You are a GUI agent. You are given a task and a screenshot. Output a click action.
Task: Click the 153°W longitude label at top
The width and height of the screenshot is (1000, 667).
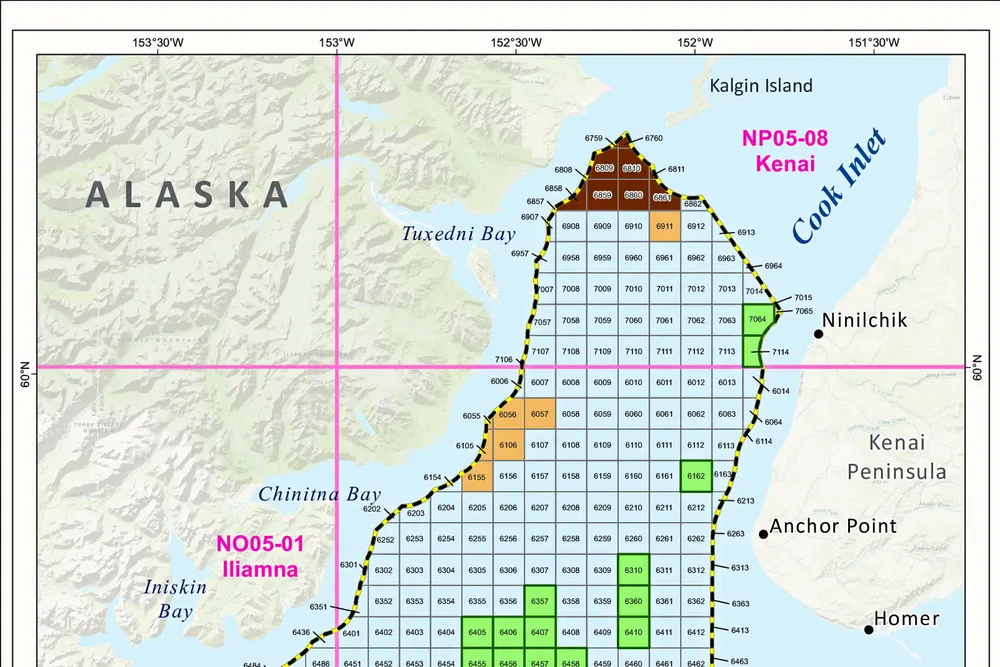[x=337, y=42]
